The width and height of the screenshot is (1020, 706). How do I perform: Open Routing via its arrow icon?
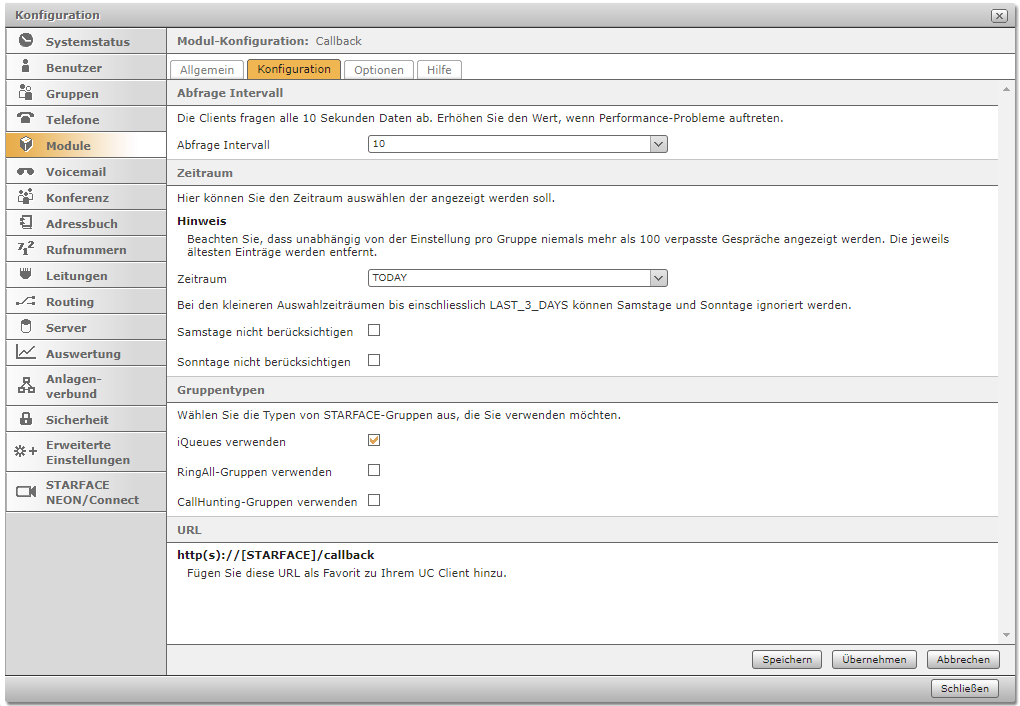(26, 302)
